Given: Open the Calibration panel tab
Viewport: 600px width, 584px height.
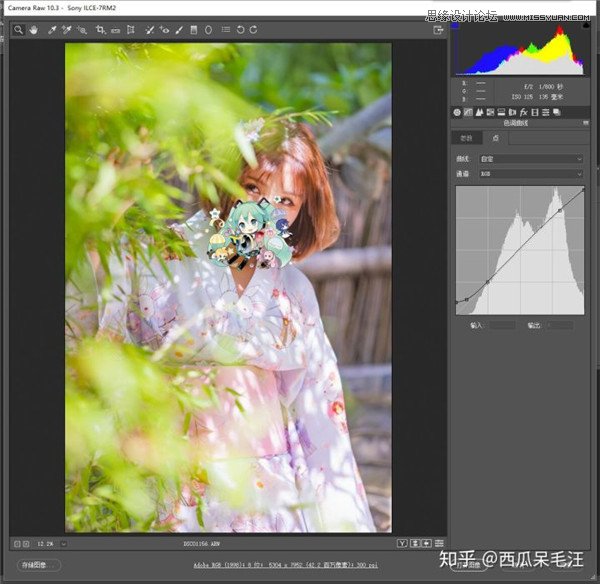Looking at the screenshot, I should pyautogui.click(x=535, y=112).
